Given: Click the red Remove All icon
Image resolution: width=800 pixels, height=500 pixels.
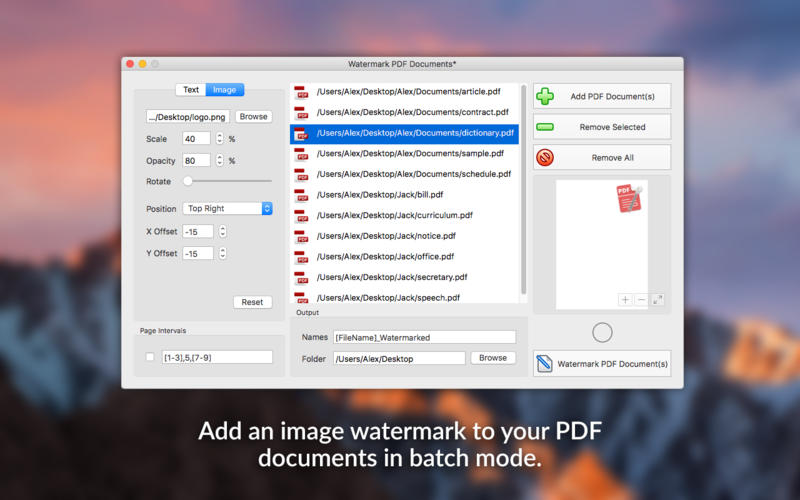Looking at the screenshot, I should coord(545,158).
